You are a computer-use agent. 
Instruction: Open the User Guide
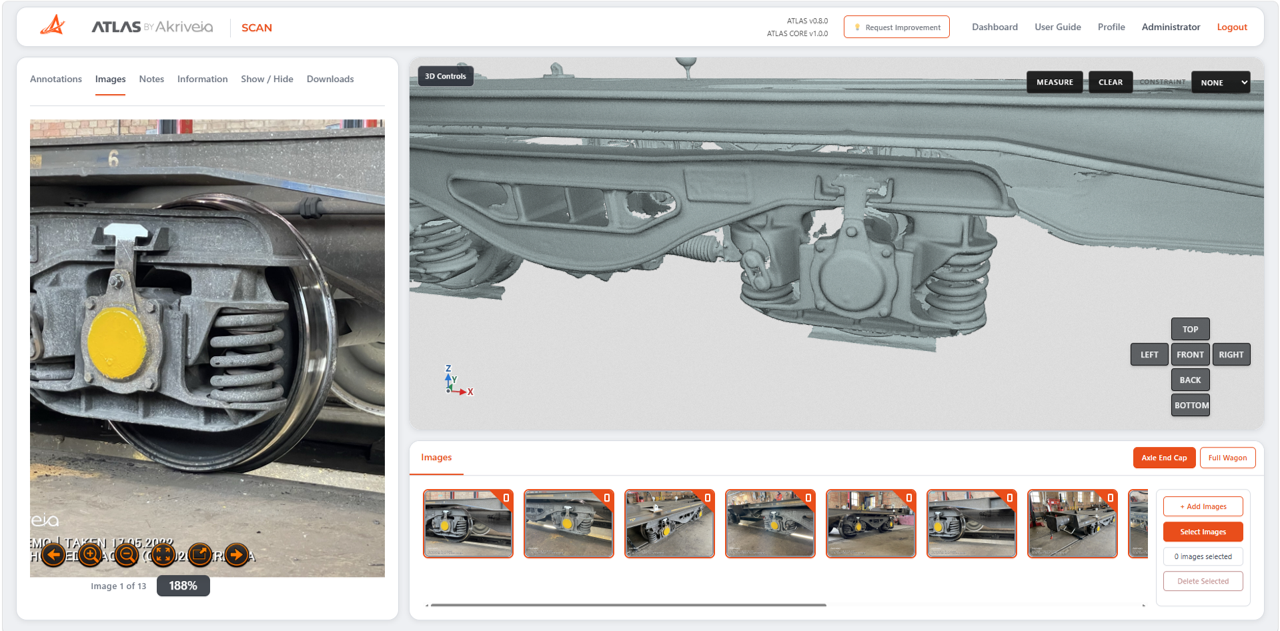click(x=1057, y=27)
